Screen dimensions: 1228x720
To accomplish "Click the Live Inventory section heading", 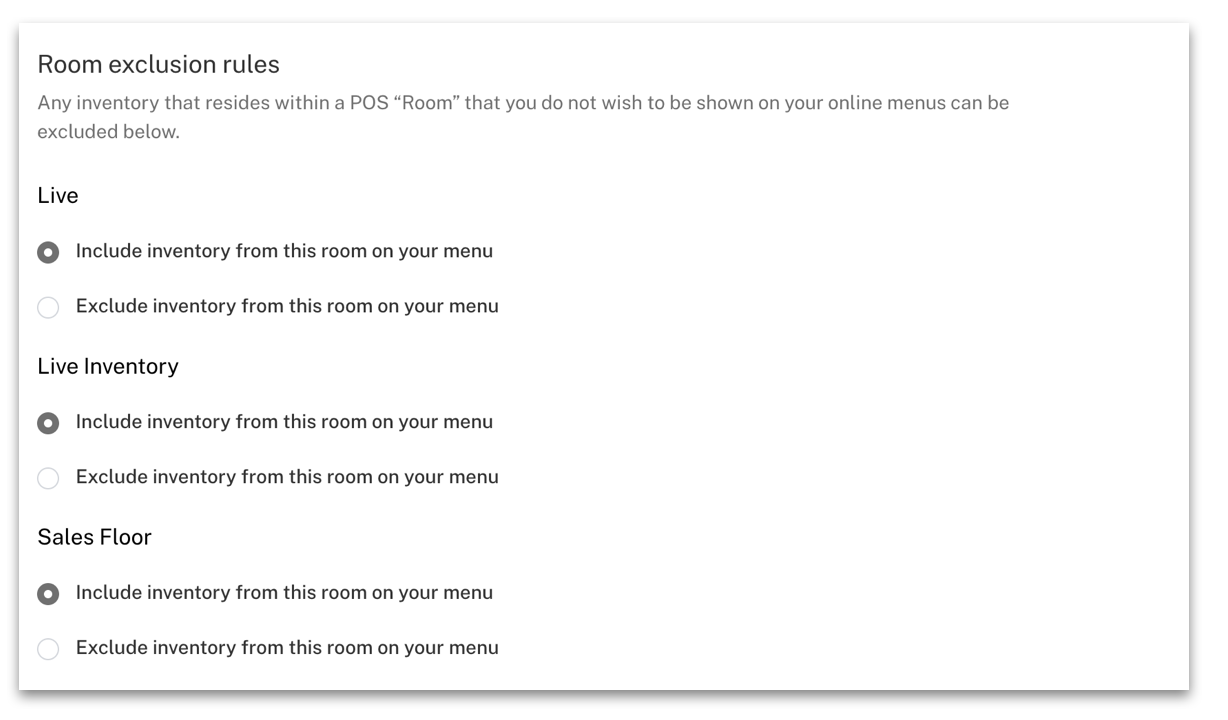I will [108, 366].
